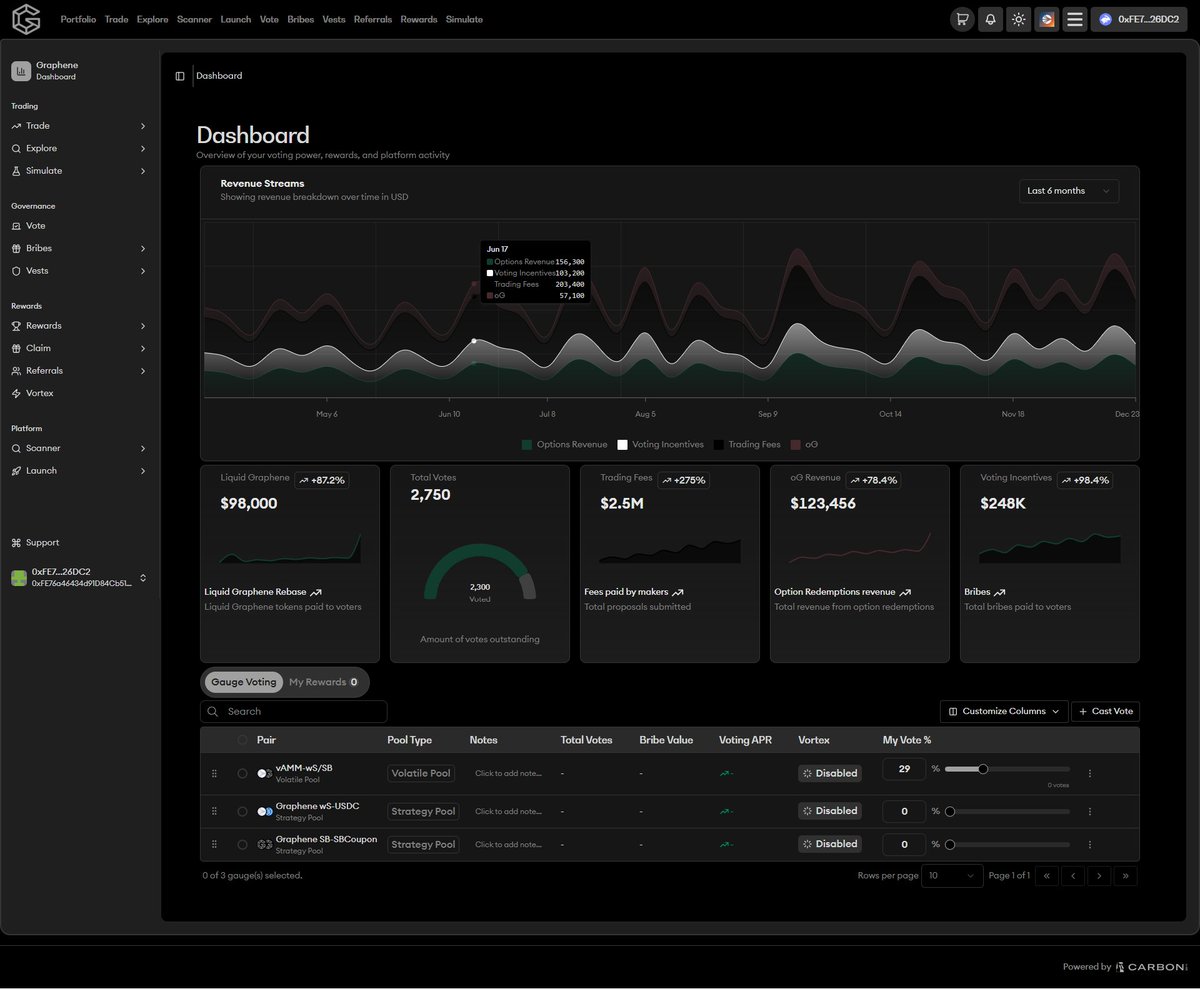
Task: Open row options for Graphene wS-USDC
Action: pos(1090,811)
